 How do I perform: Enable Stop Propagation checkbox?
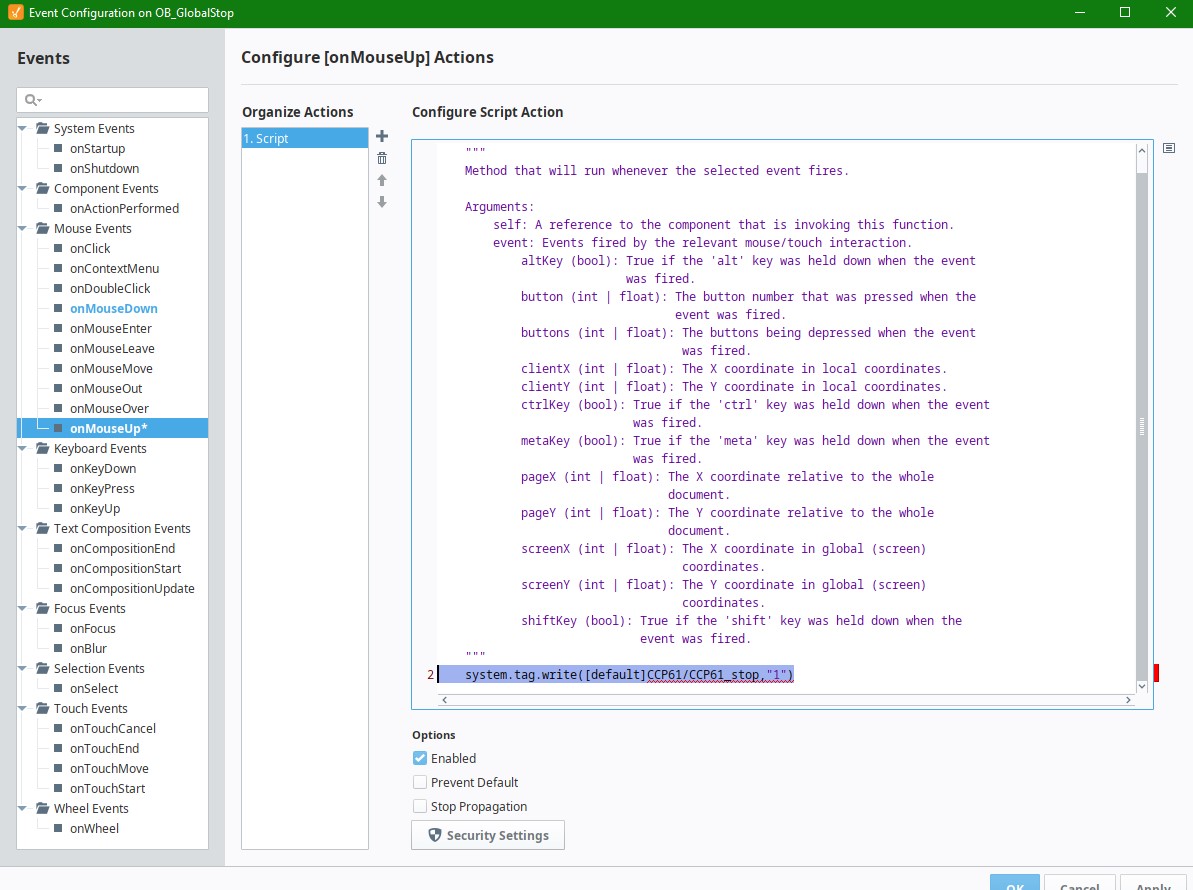(420, 806)
